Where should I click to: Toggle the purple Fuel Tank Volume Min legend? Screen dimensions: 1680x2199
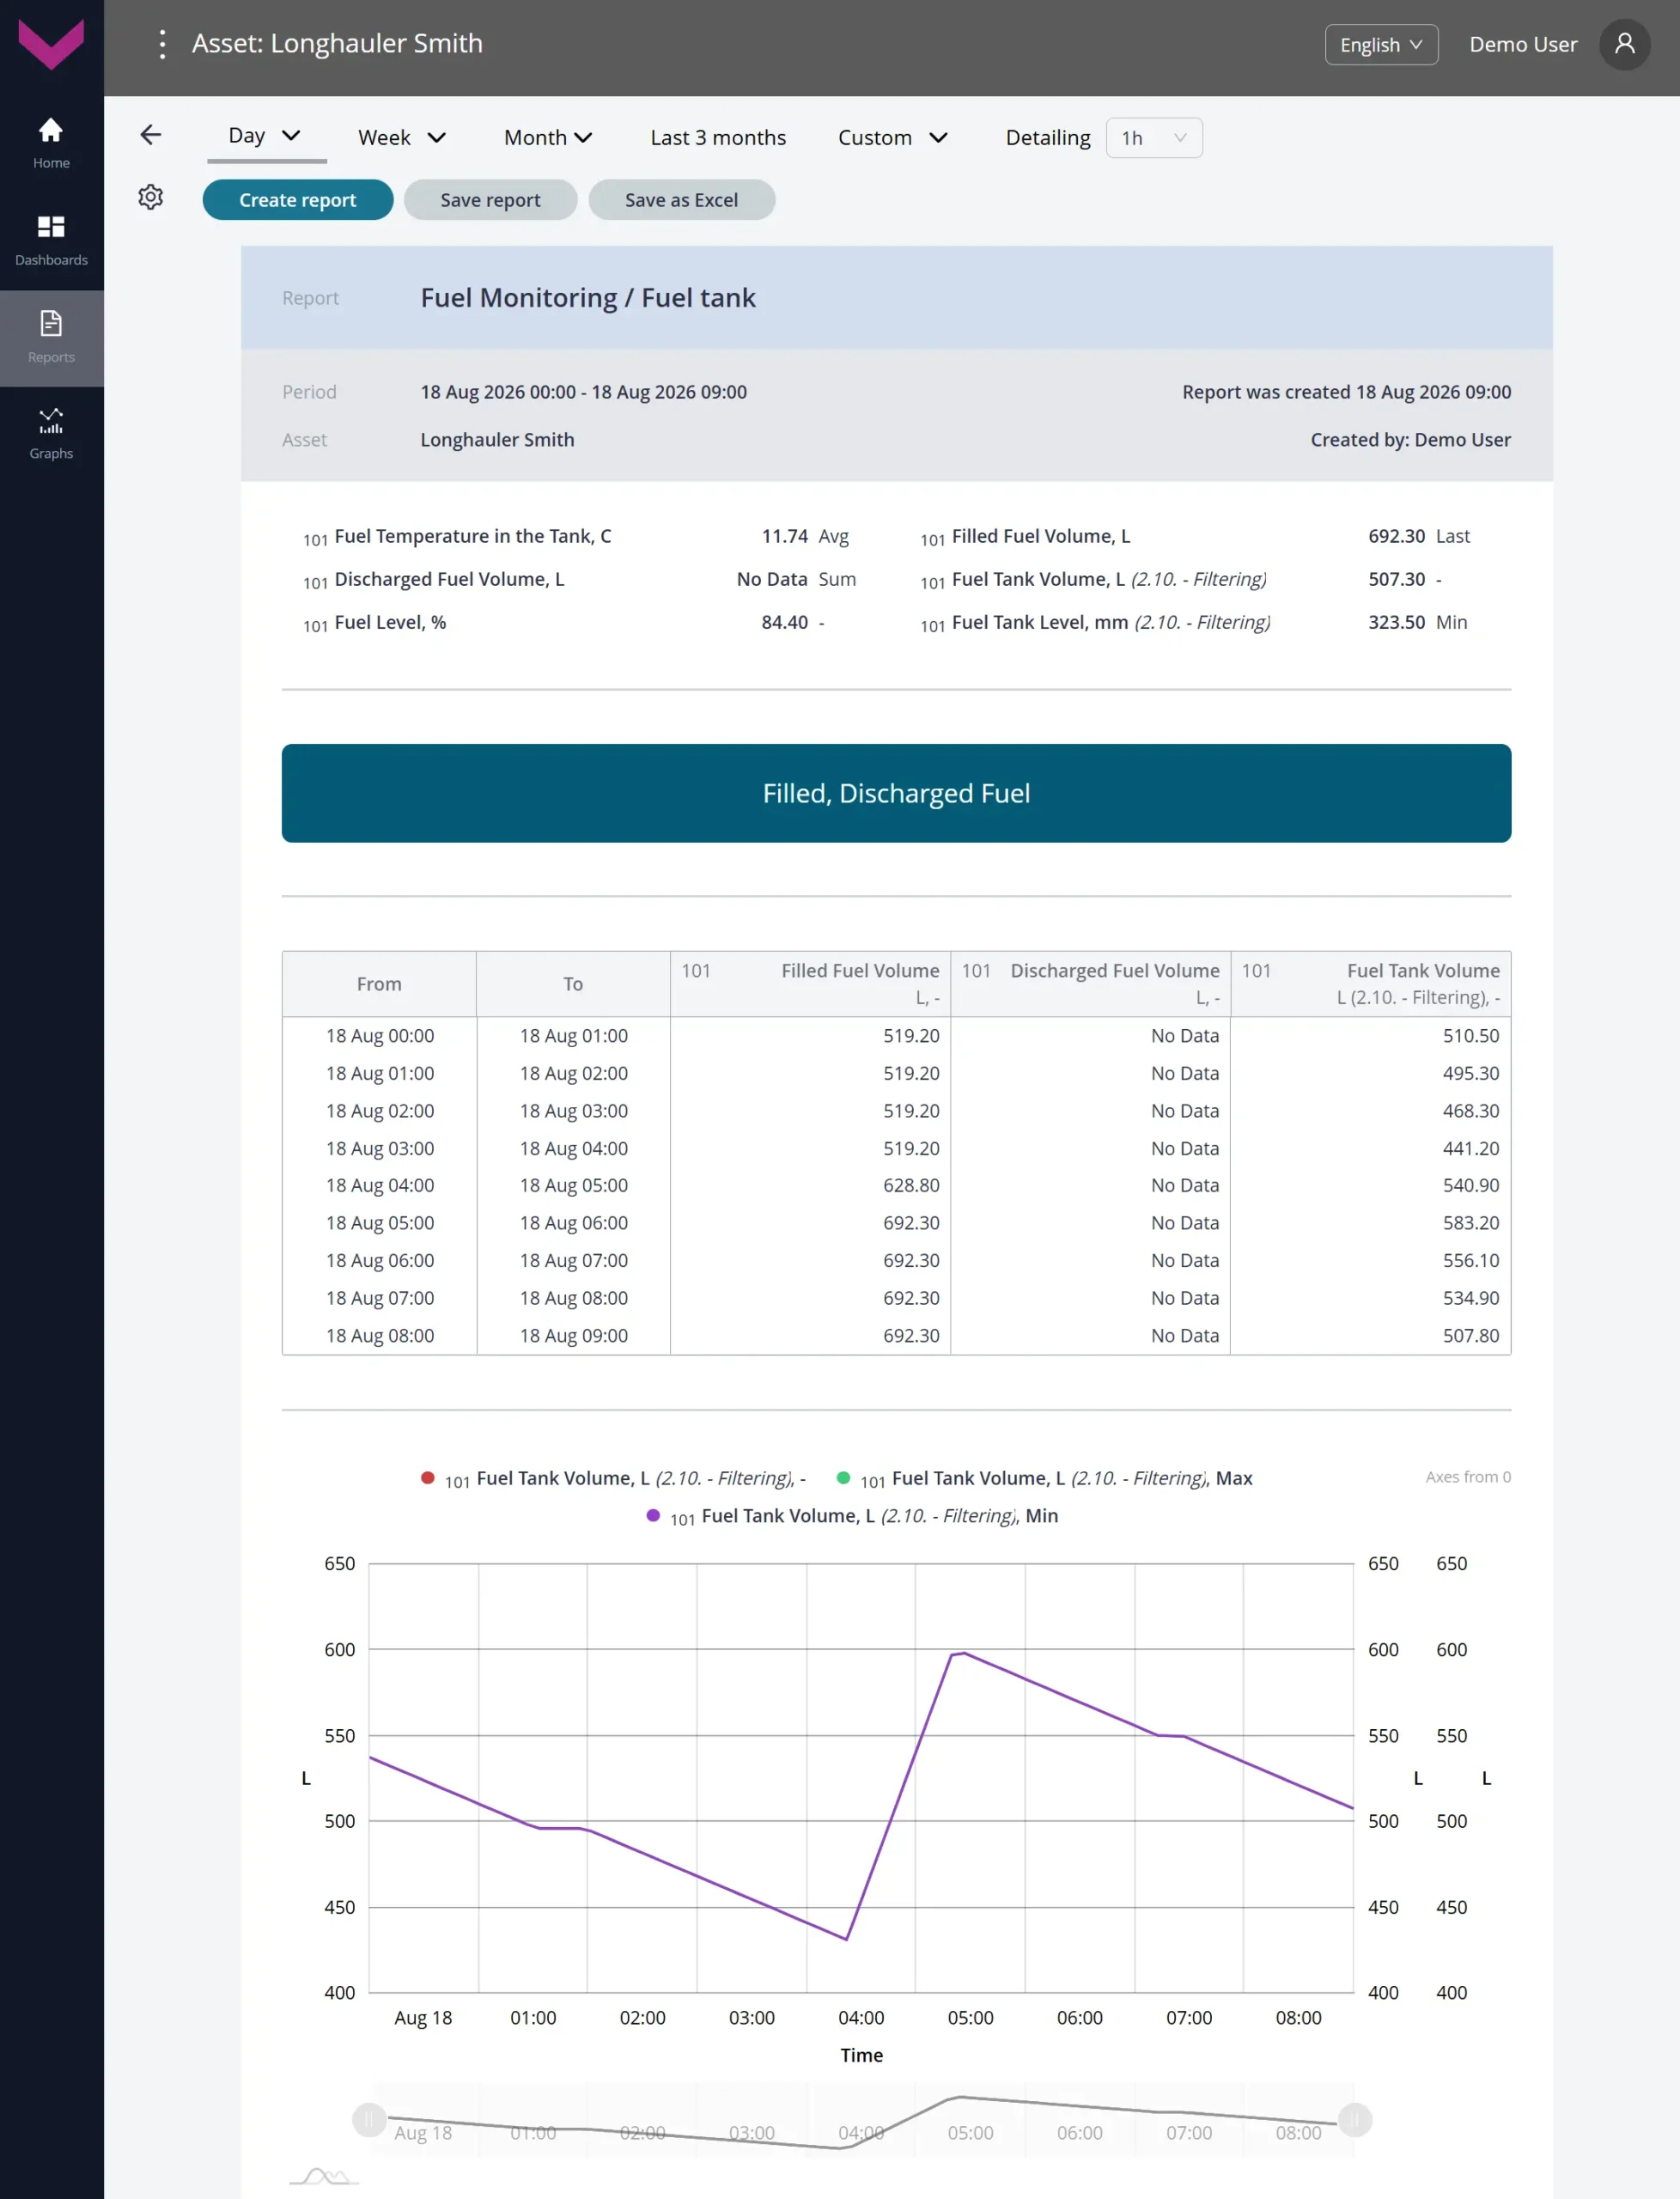coord(852,1516)
